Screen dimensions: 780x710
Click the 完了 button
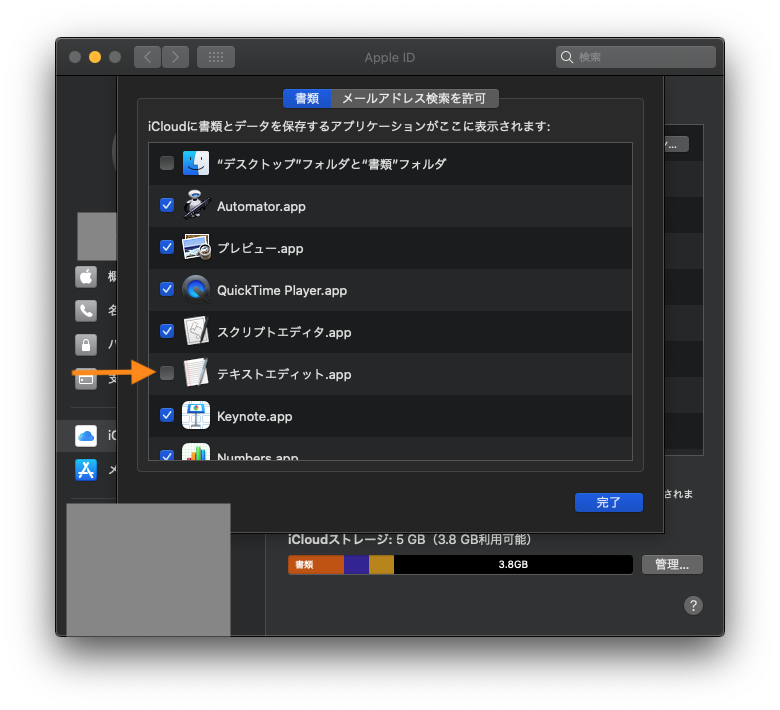608,503
